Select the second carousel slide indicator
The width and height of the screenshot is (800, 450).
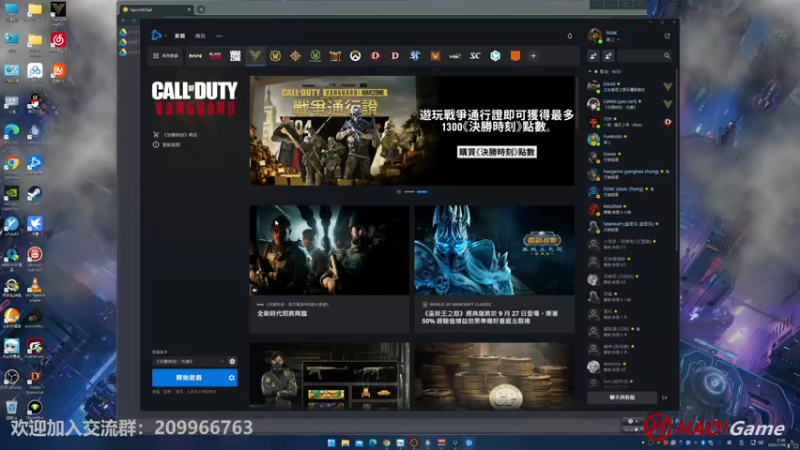pos(422,192)
